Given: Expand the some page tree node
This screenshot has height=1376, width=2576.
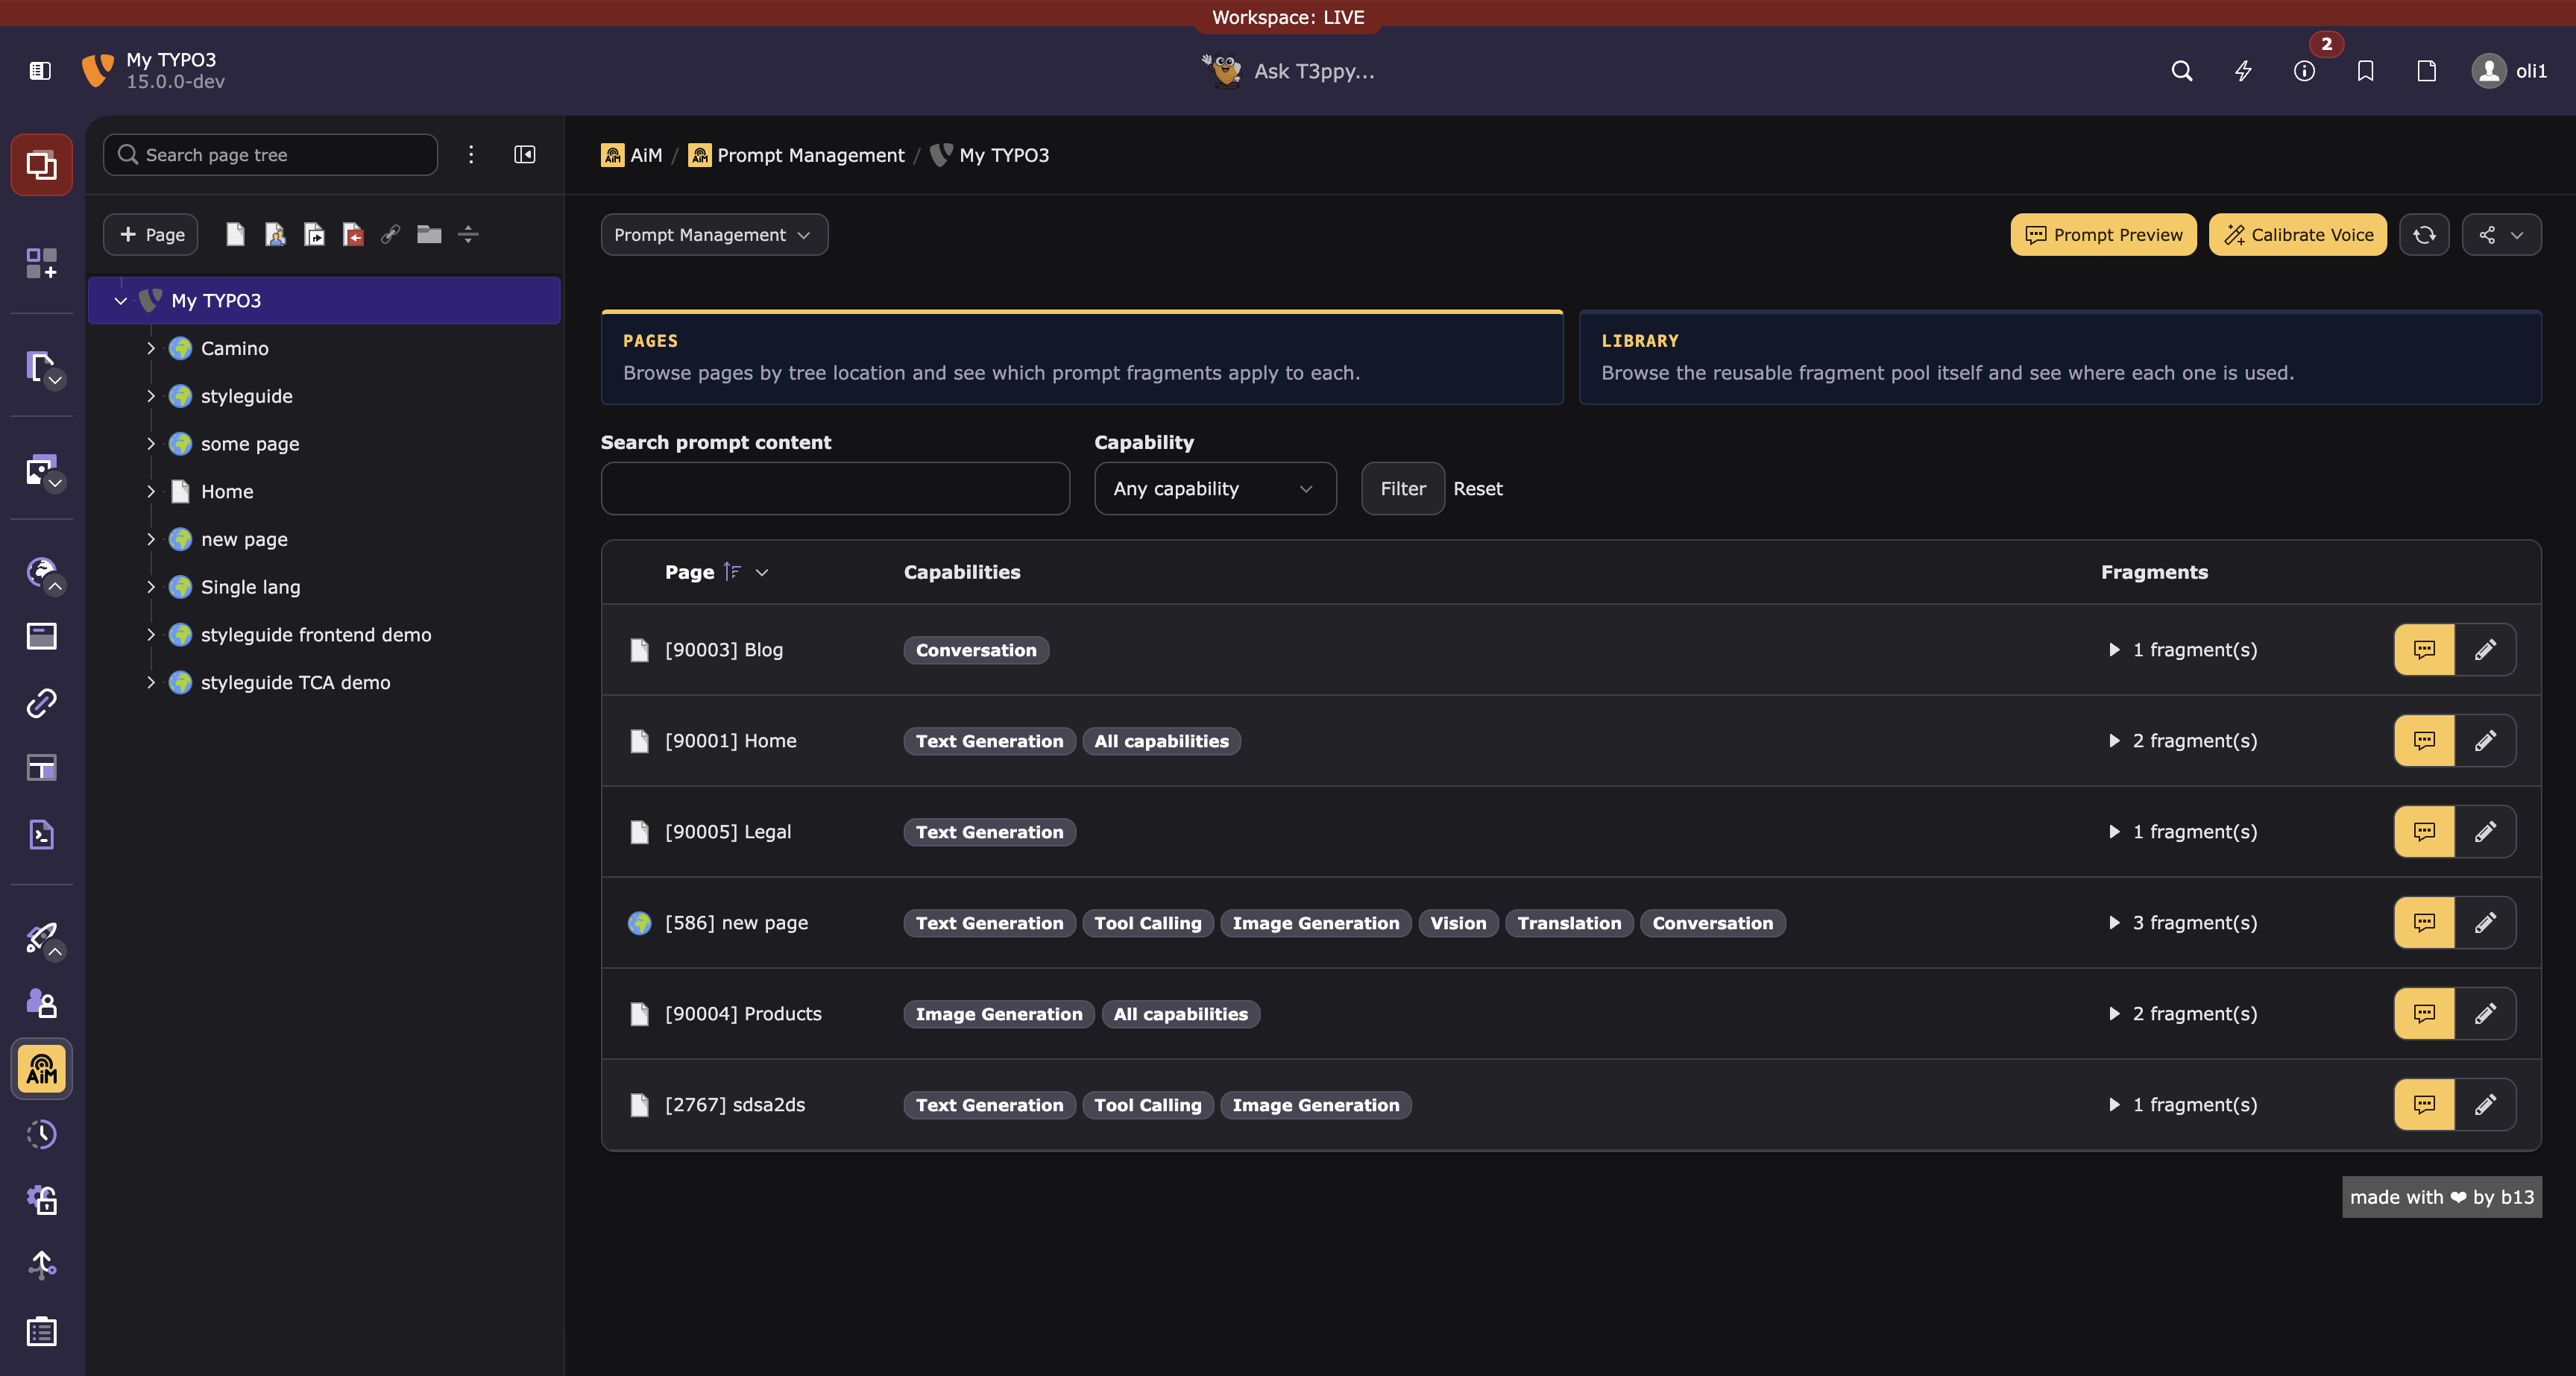Looking at the screenshot, I should (151, 444).
